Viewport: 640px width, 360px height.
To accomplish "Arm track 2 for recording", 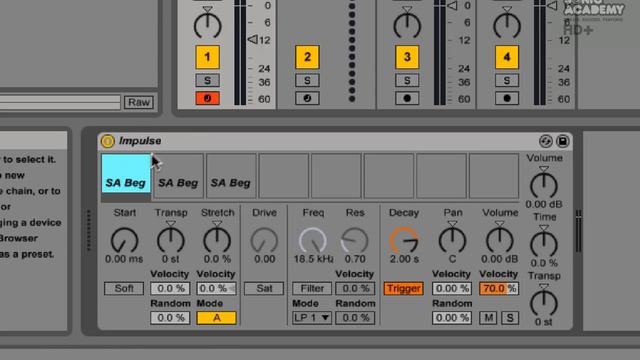I will [307, 98].
